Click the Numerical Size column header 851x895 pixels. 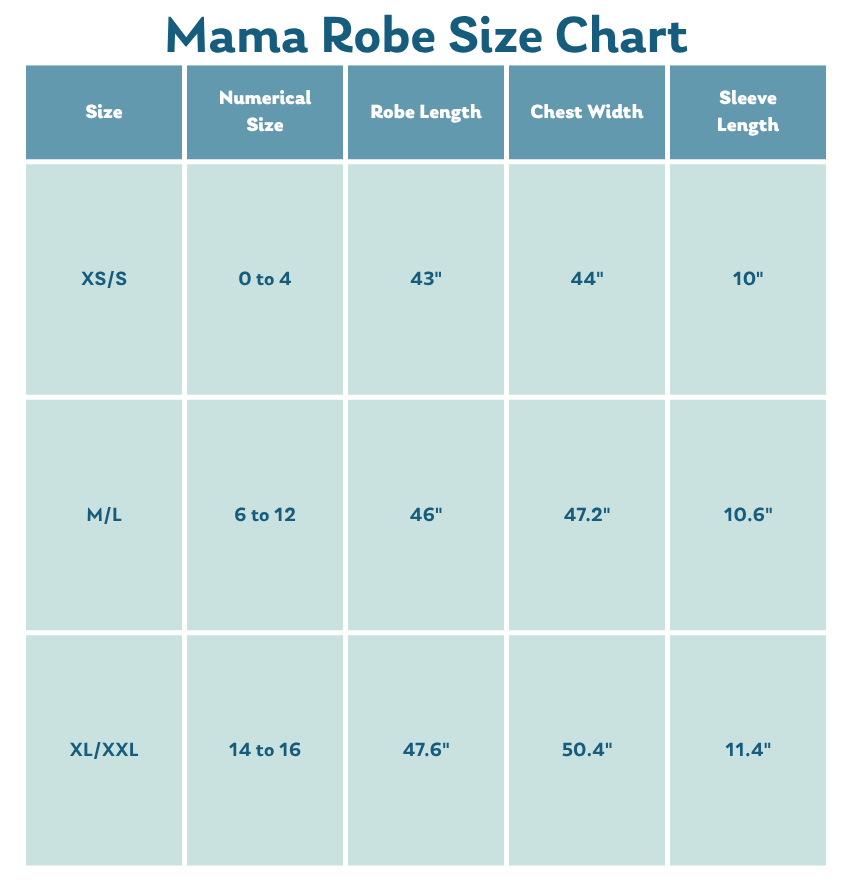click(265, 112)
